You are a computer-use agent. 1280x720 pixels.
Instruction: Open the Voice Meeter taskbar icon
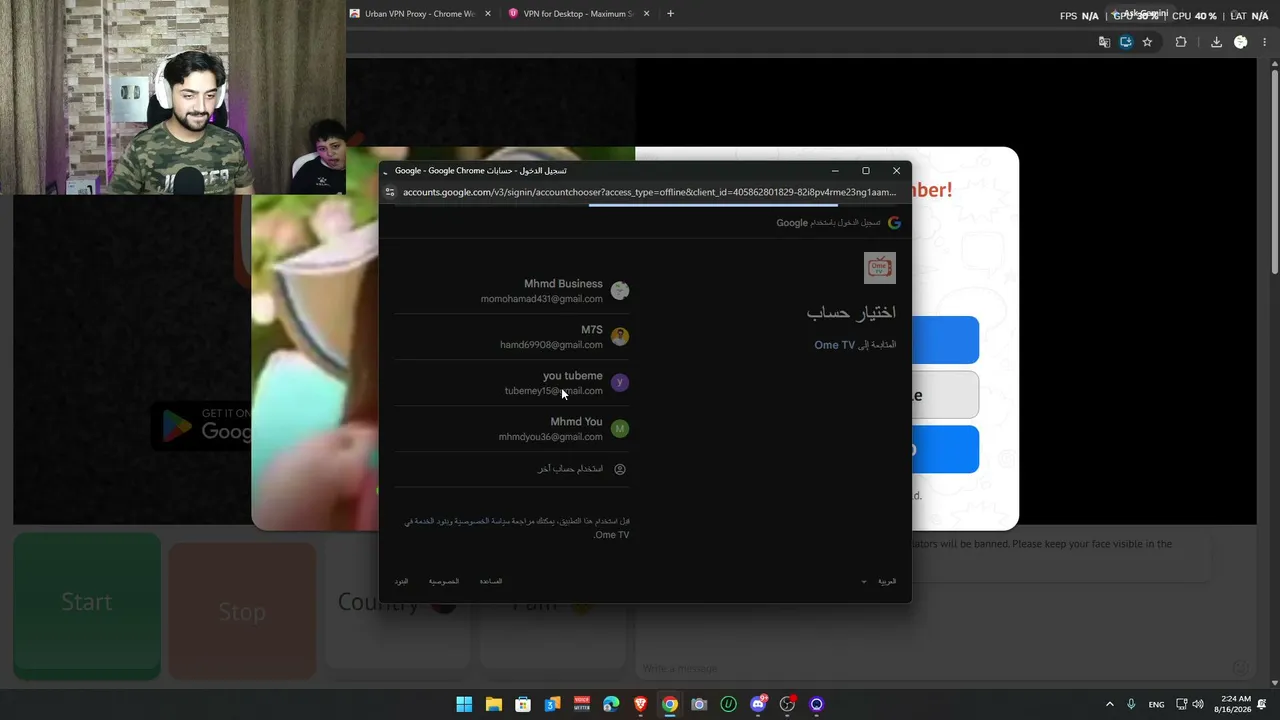582,704
